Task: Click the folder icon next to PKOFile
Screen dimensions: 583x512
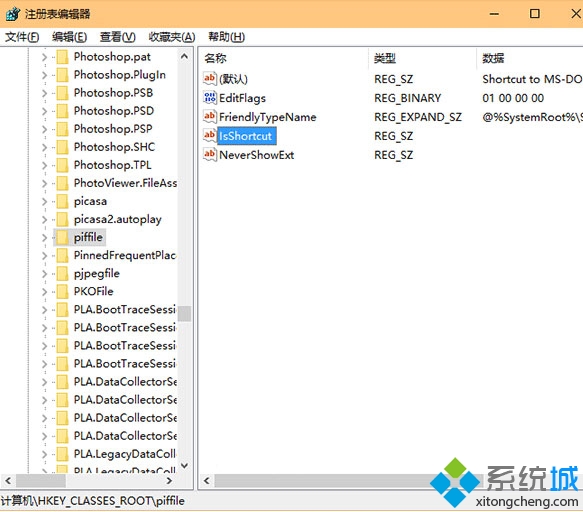Action: (62, 292)
